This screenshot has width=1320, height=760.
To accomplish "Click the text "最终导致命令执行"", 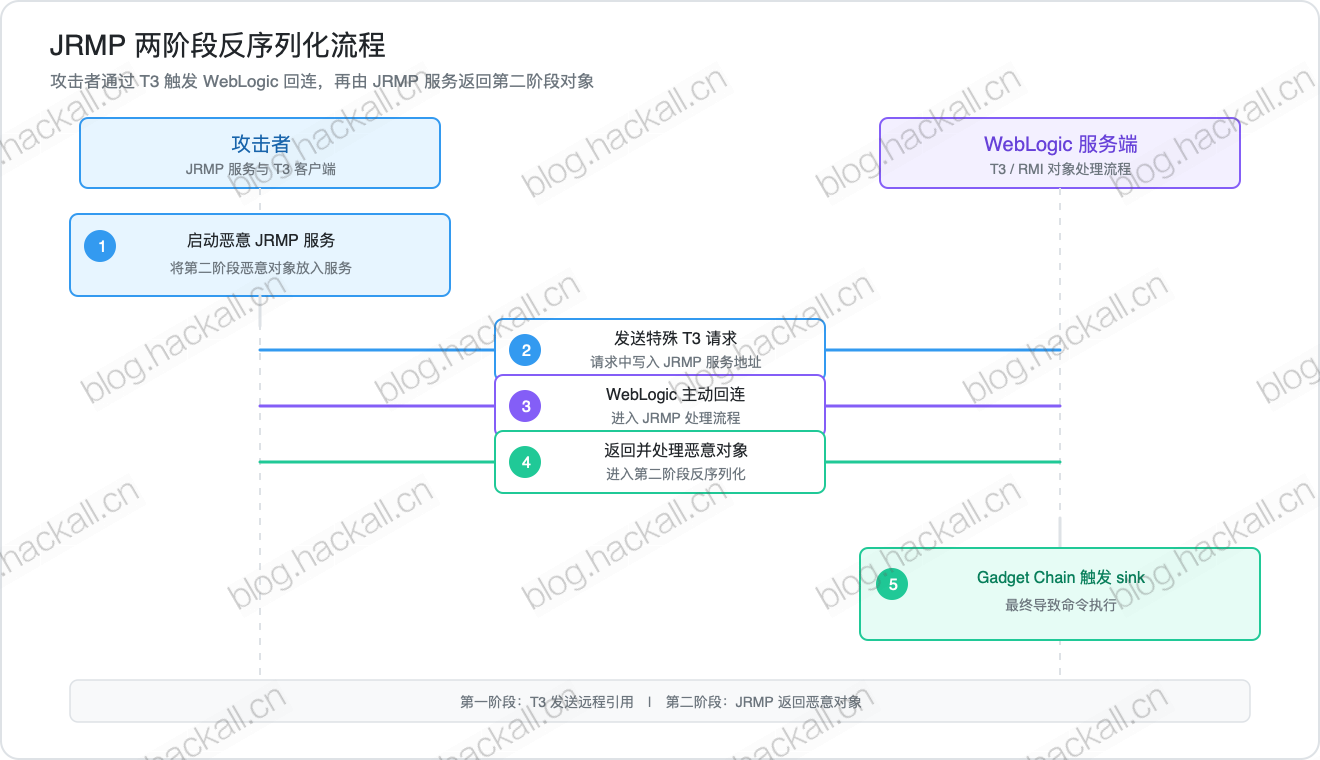I will 1060,605.
